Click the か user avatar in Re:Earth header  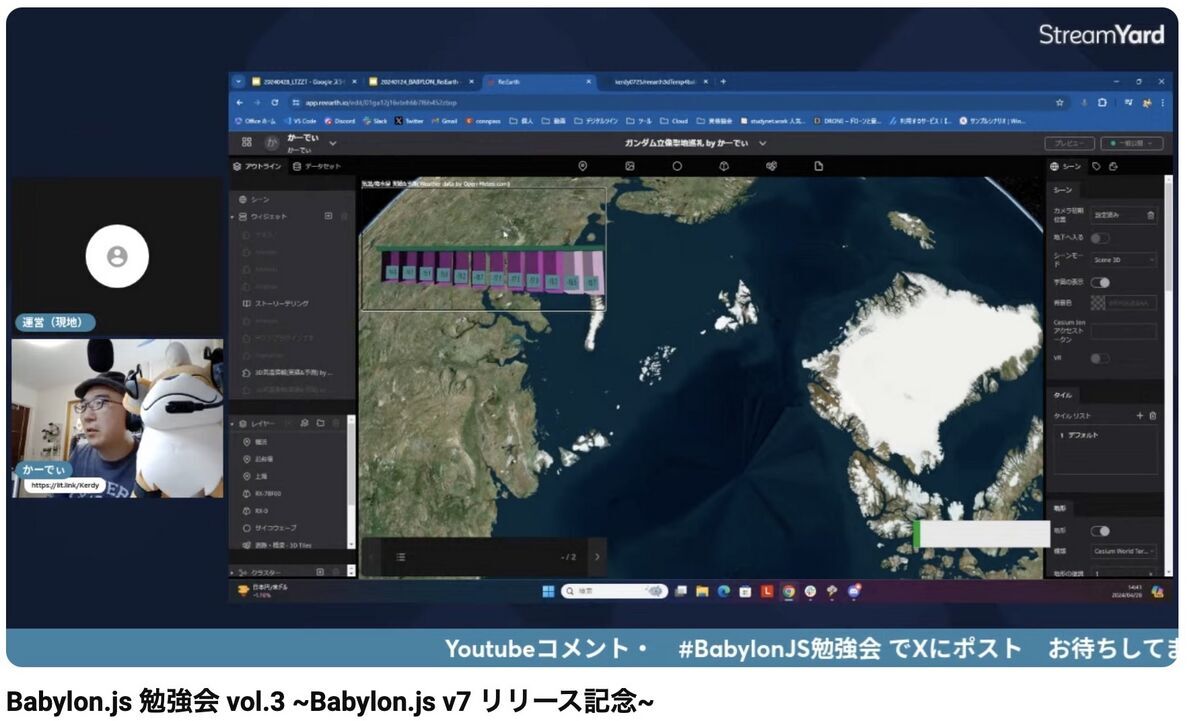pyautogui.click(x=272, y=143)
